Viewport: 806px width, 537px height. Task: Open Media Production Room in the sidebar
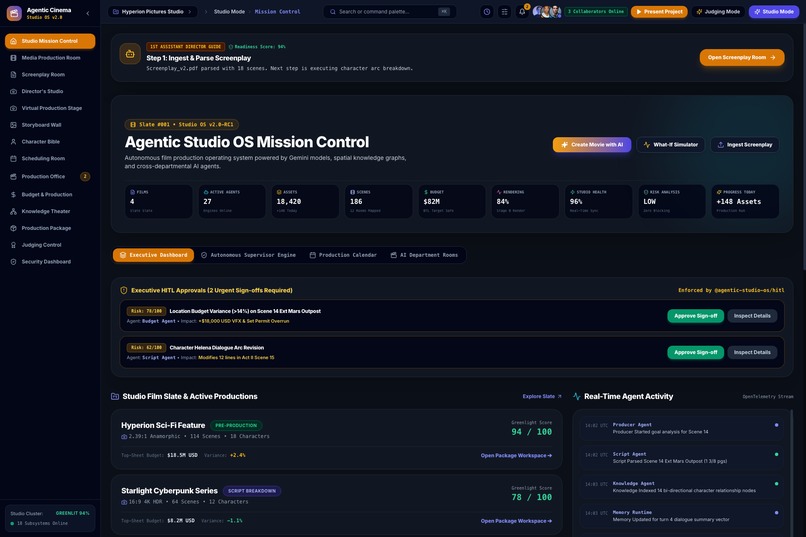(50, 58)
